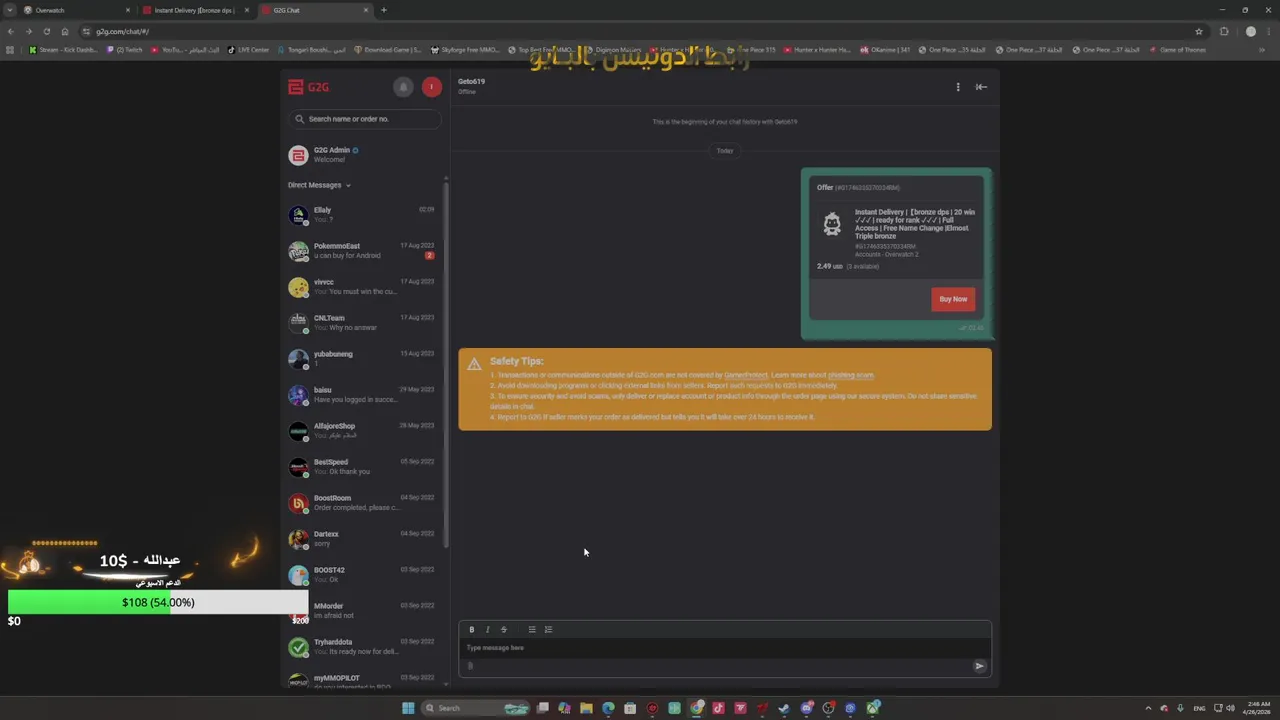Screen dimensions: 1280x720
Task: Open TikTok from the taskbar
Action: pos(718,708)
